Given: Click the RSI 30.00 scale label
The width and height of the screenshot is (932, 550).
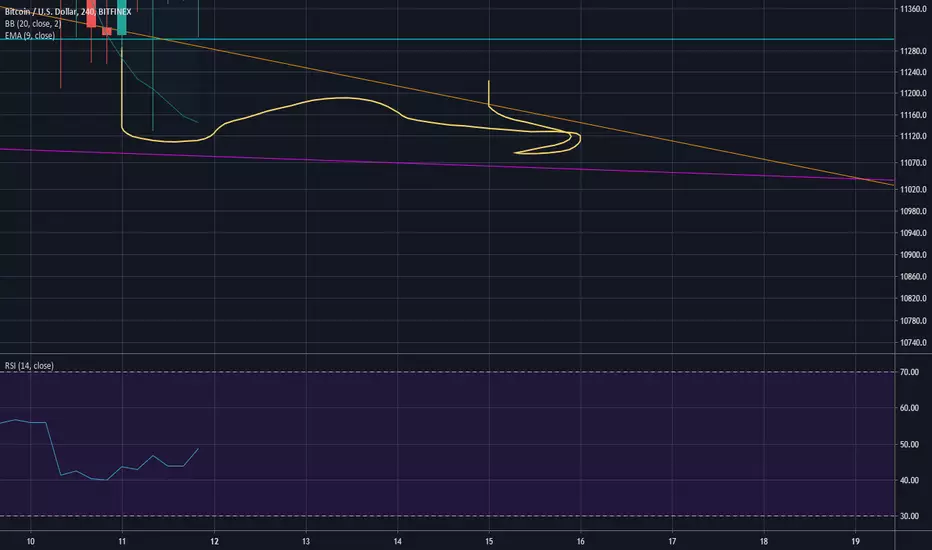Looking at the screenshot, I should point(909,516).
